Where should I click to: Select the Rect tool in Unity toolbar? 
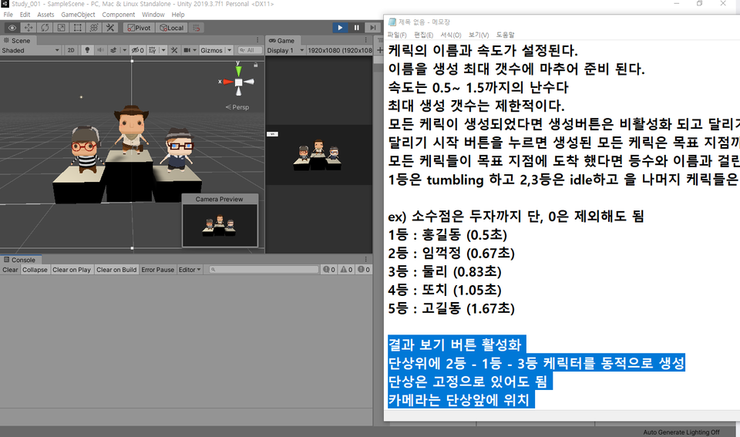[x=77, y=28]
